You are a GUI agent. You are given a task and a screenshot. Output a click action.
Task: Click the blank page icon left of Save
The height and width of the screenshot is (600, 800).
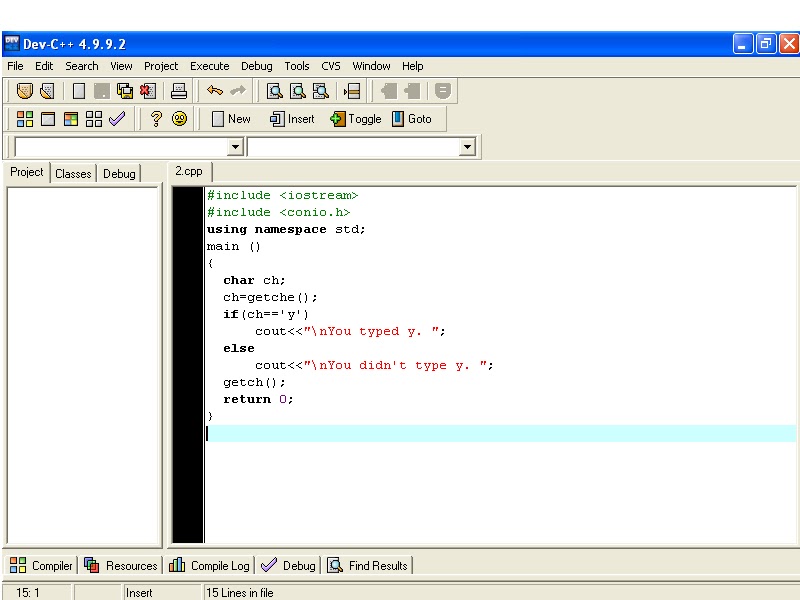click(x=79, y=91)
